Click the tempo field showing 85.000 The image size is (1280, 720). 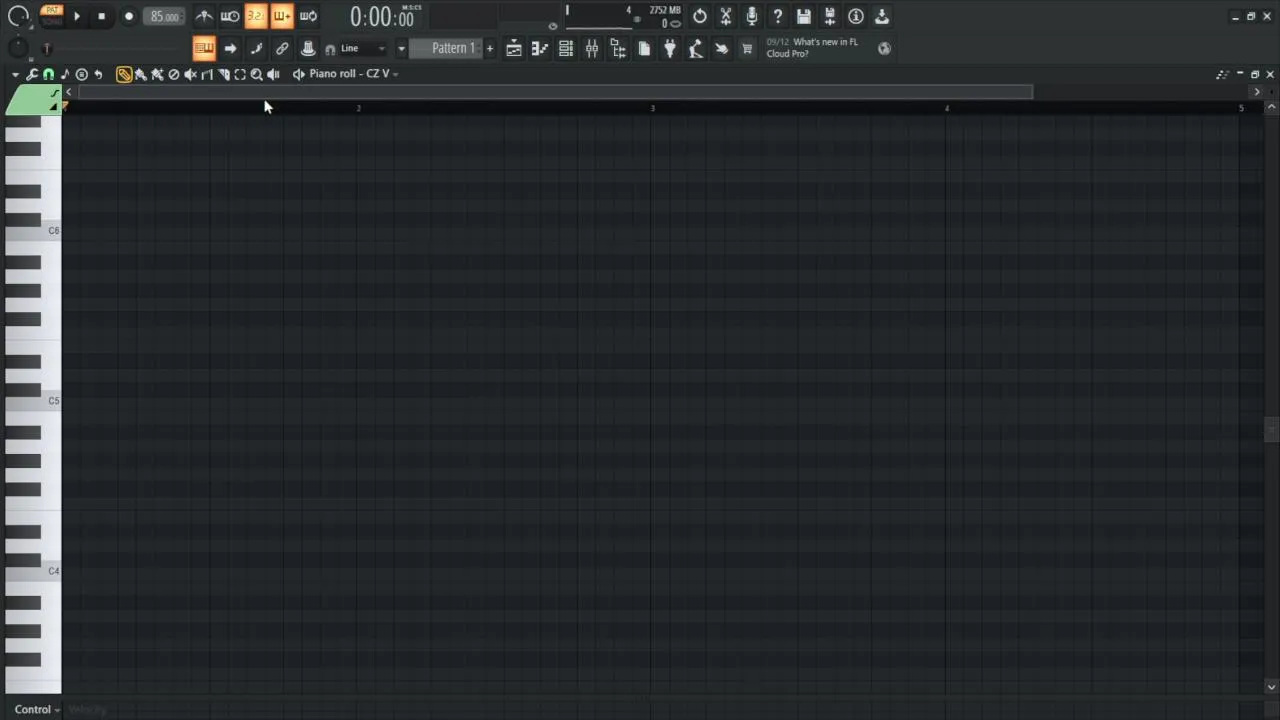(x=164, y=16)
